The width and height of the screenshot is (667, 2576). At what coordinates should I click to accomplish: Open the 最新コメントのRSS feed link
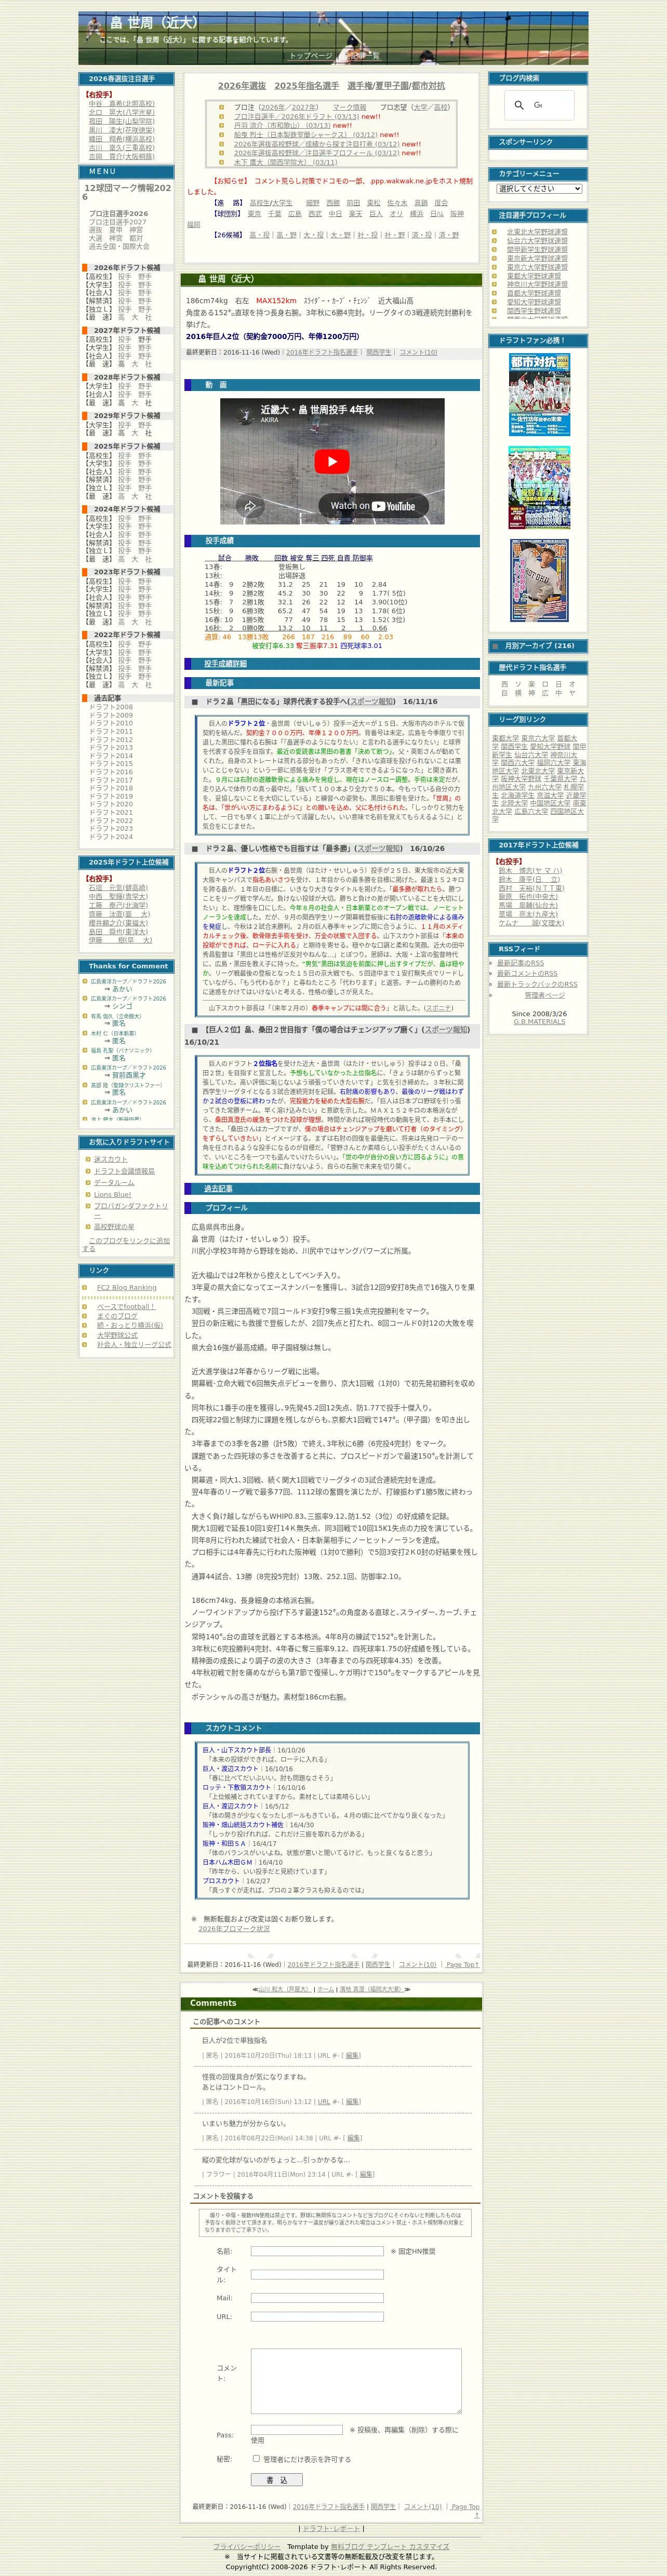point(527,973)
